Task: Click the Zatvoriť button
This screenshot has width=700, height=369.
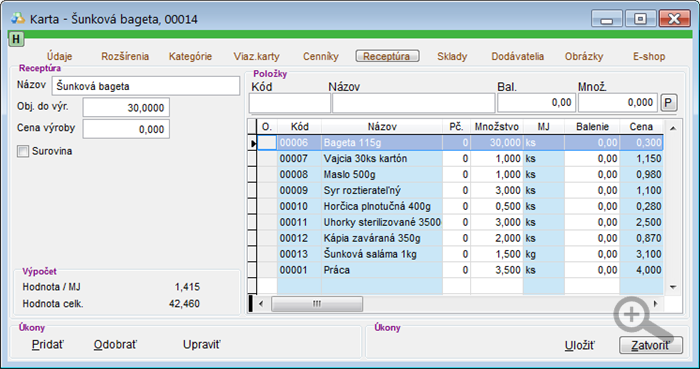Action: tap(650, 345)
